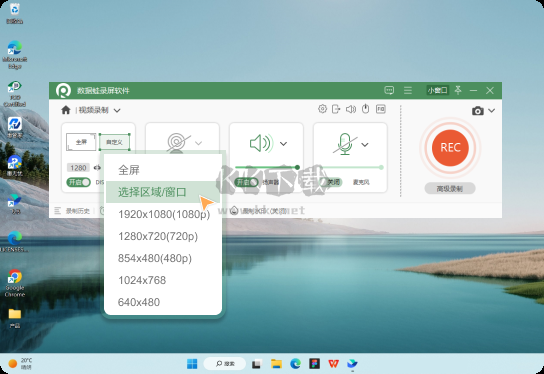Open the settings gear icon

[322, 109]
